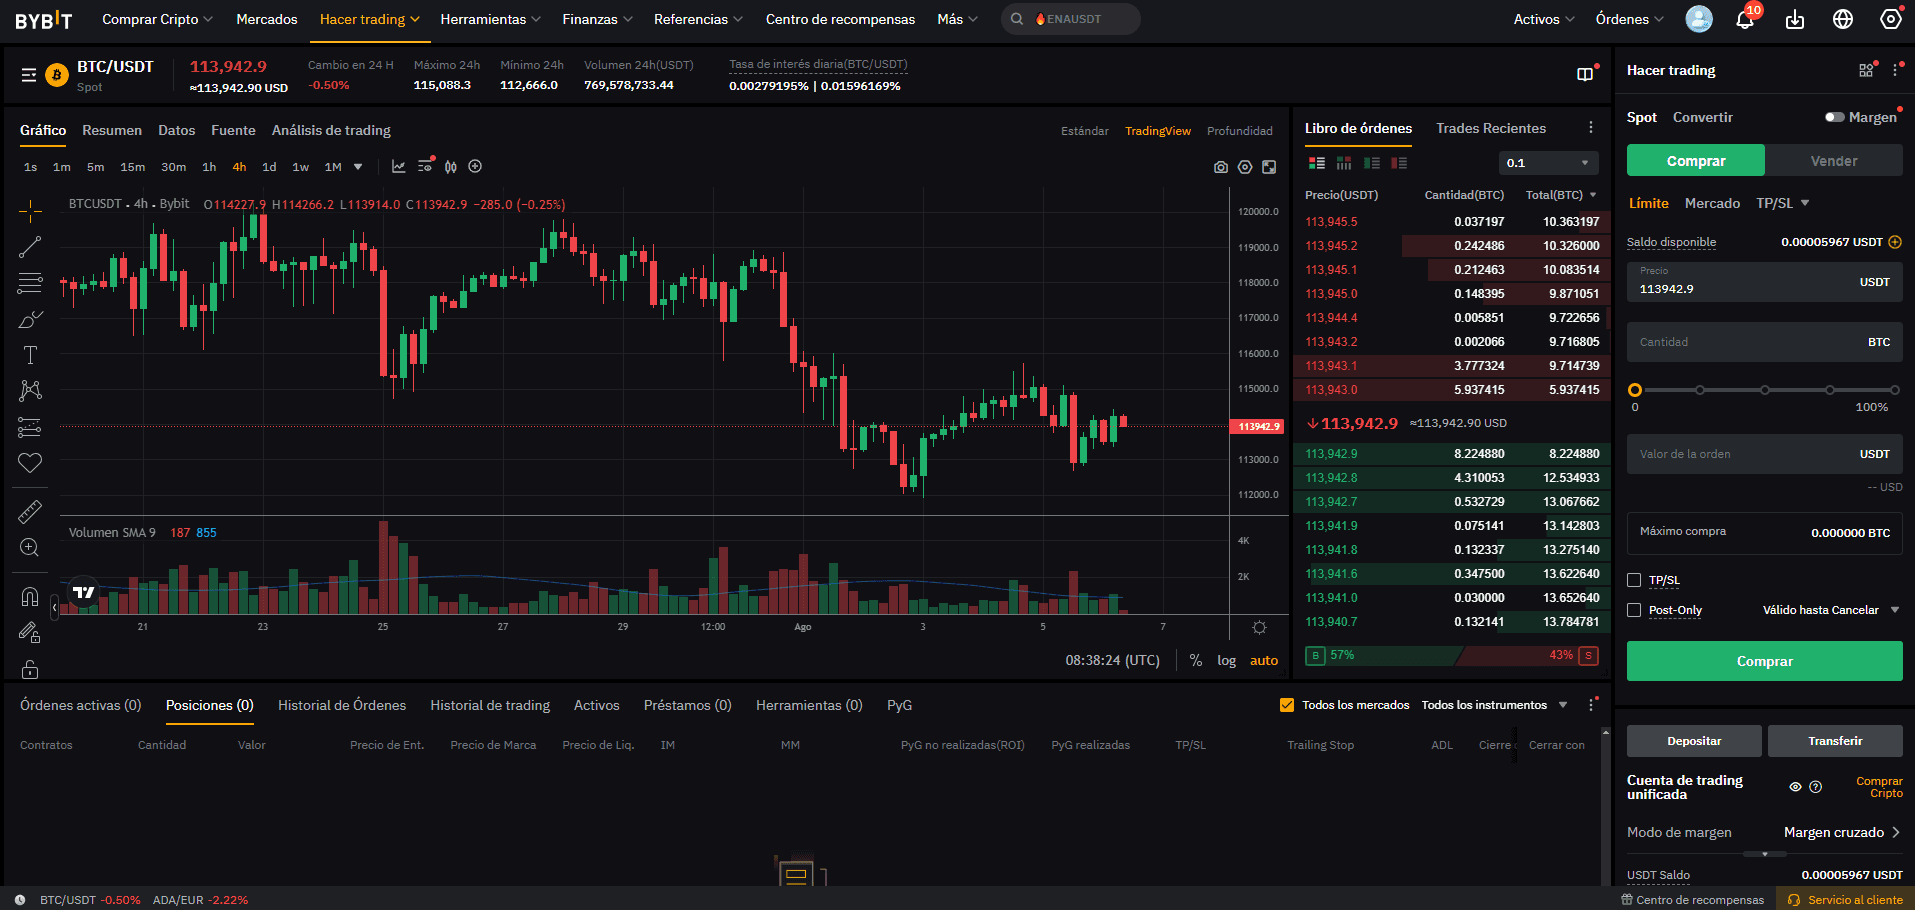Image resolution: width=1915 pixels, height=910 pixels.
Task: Open the 0.1 price grouping dropdown
Action: coord(1548,163)
